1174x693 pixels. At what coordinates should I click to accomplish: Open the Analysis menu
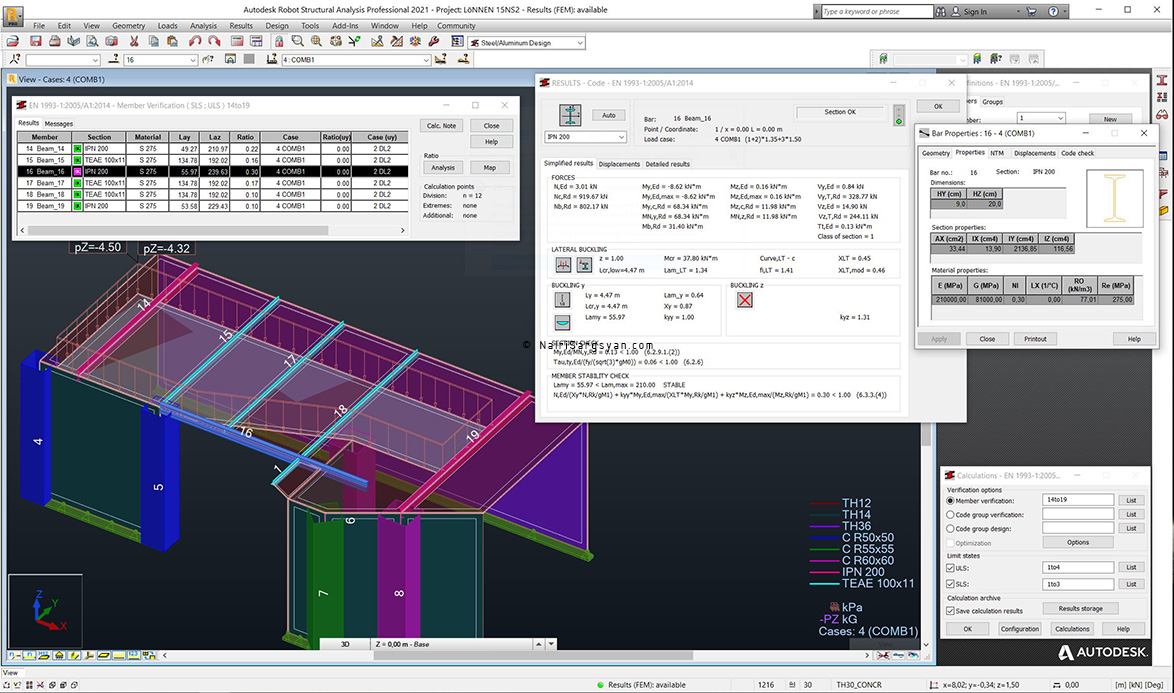pos(203,25)
